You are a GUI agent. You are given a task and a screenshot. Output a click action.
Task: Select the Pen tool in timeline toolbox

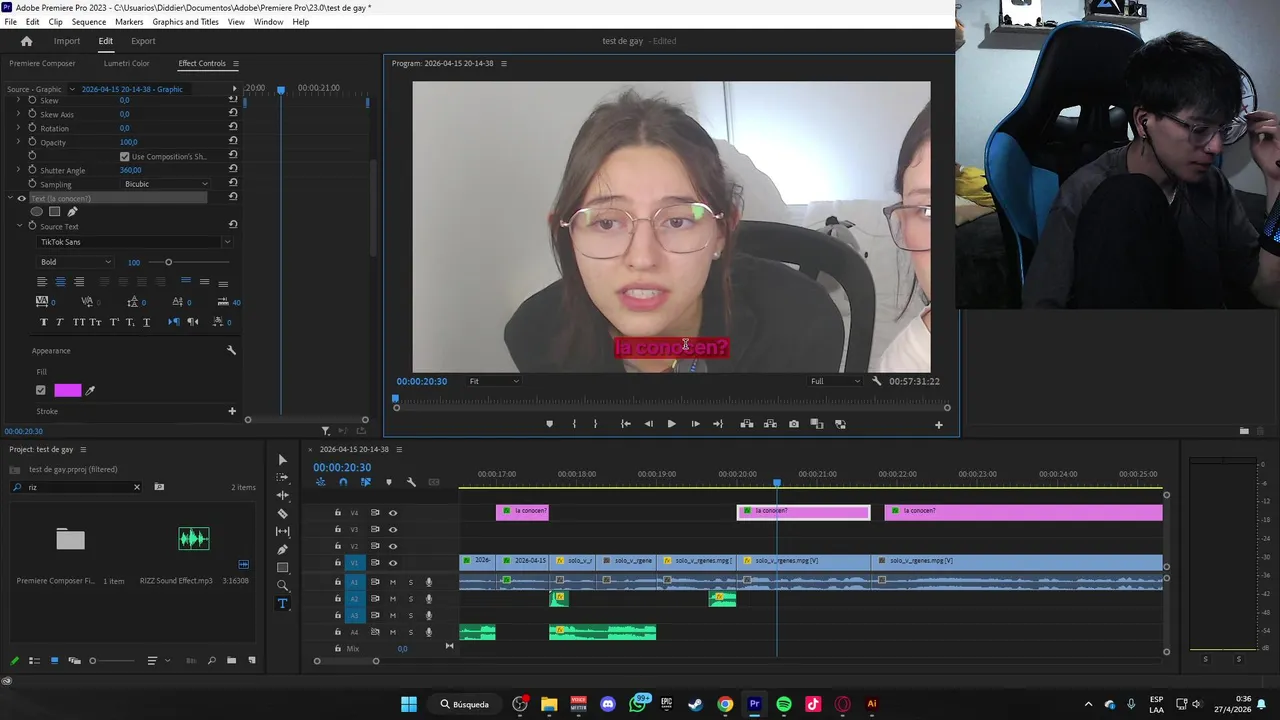tap(283, 549)
